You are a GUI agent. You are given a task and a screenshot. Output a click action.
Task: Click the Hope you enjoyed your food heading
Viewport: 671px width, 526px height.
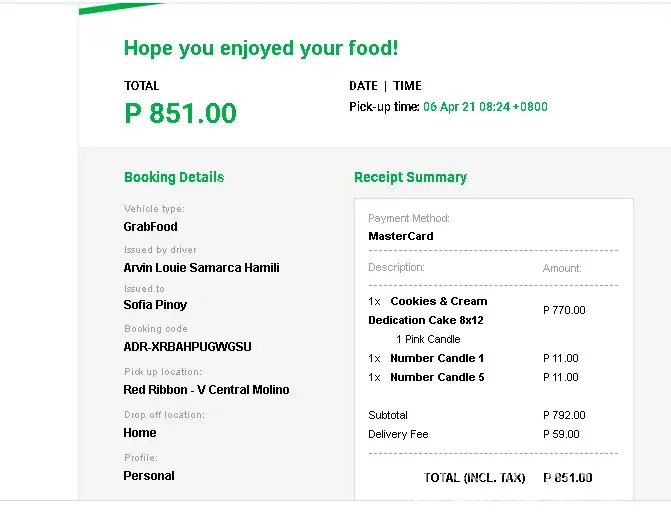pos(261,48)
